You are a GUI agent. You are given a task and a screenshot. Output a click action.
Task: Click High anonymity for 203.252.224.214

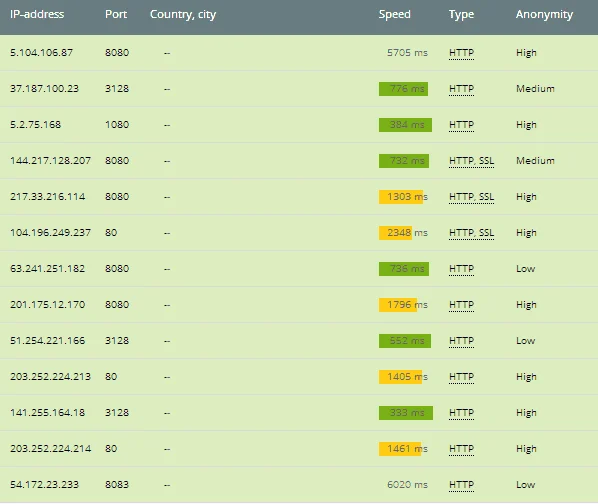tap(526, 449)
